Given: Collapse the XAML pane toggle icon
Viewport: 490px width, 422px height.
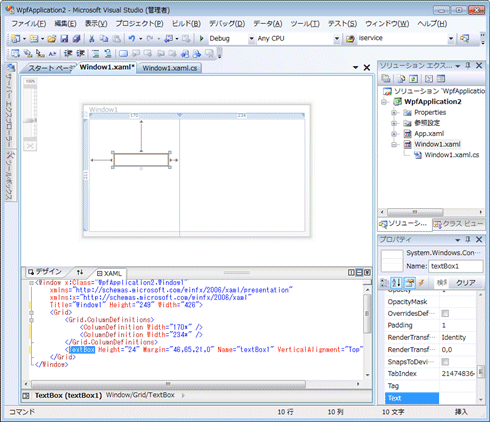Looking at the screenshot, I should click(367, 273).
